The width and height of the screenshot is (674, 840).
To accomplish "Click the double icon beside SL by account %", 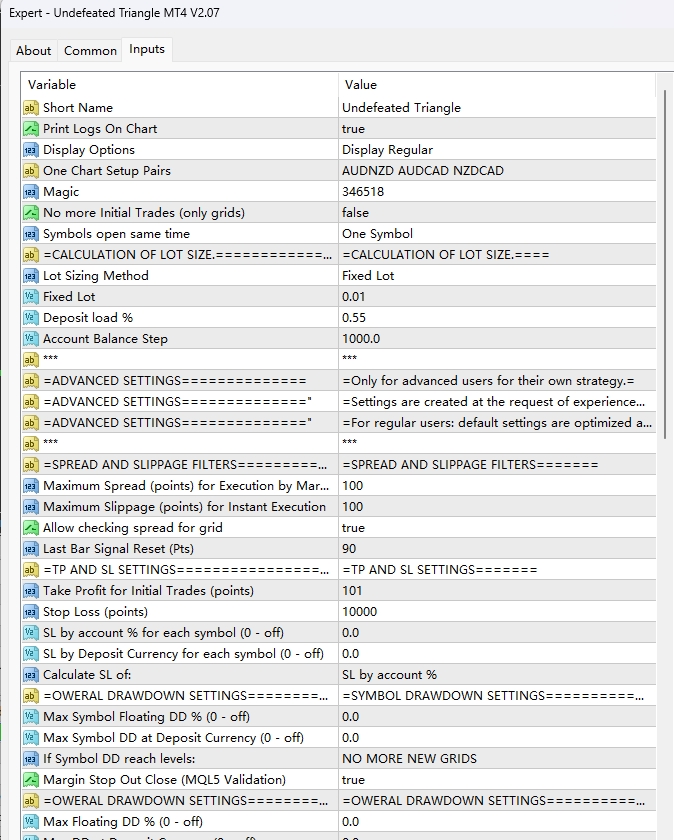I will click(31, 633).
